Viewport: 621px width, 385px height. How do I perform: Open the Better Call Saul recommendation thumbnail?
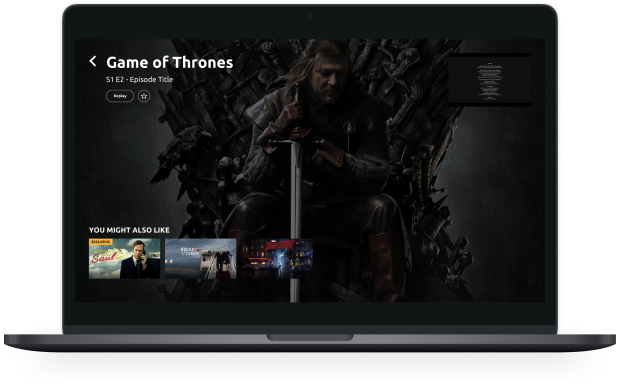tap(124, 258)
